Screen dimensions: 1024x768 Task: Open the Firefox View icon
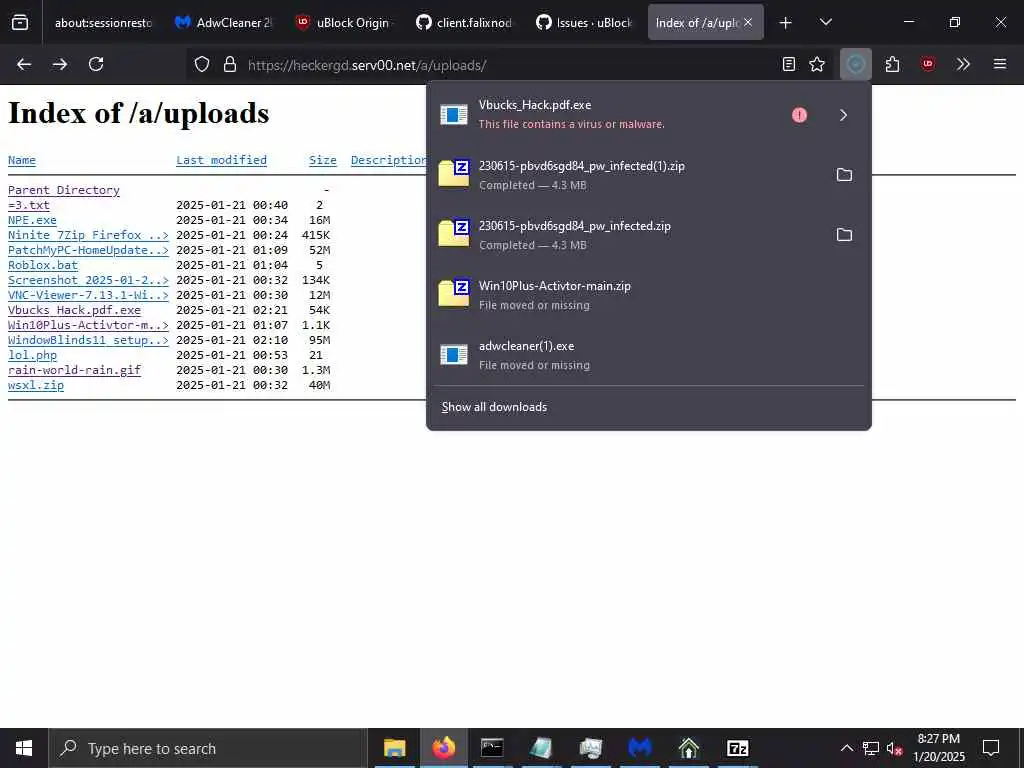coord(20,22)
